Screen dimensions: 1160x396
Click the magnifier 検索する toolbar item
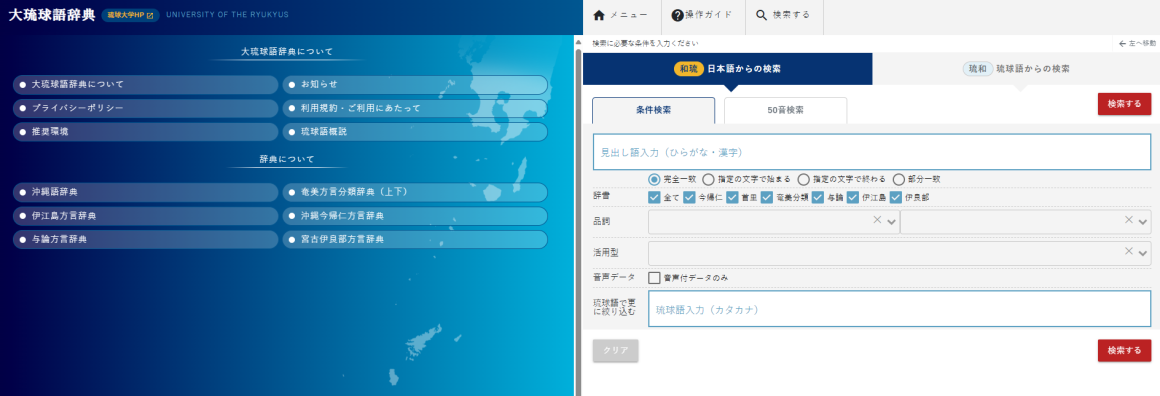[783, 16]
